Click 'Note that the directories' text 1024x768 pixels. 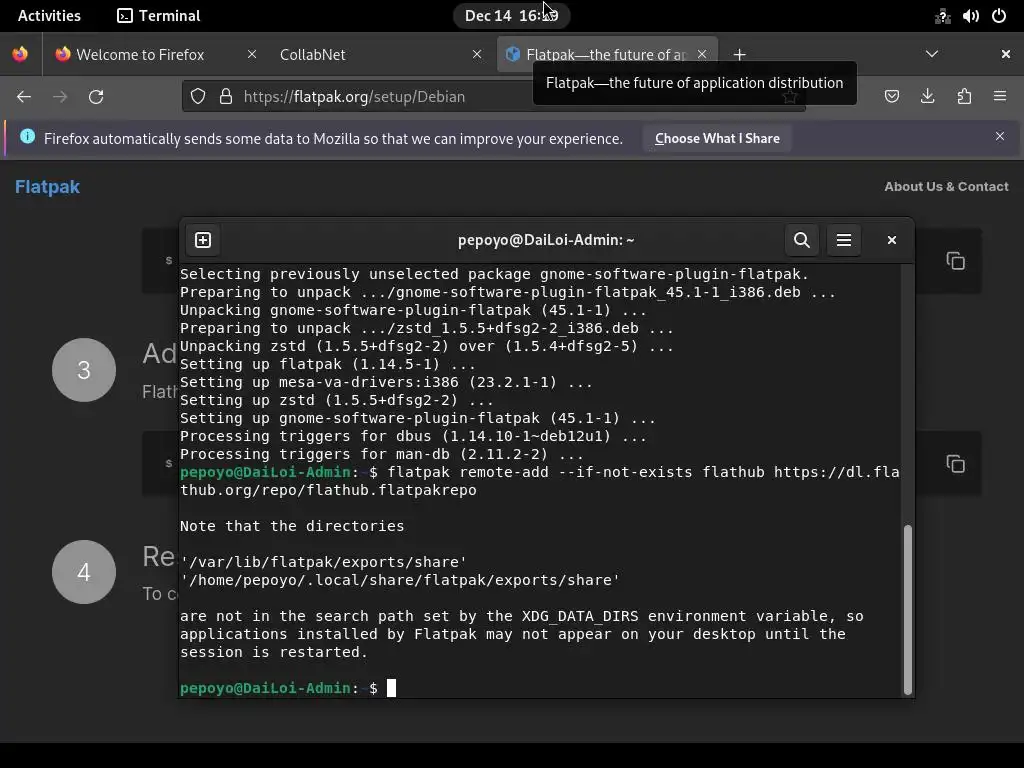(x=292, y=526)
